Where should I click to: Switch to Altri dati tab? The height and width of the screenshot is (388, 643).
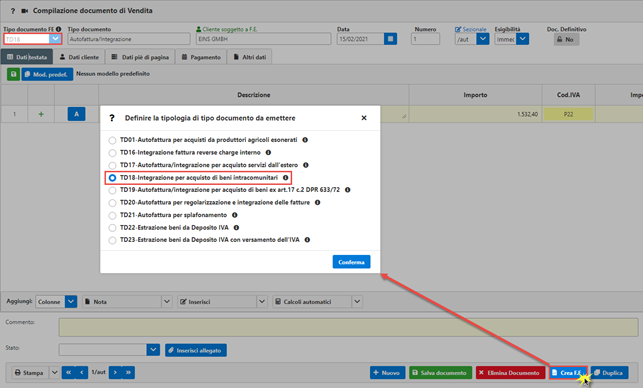pos(249,57)
